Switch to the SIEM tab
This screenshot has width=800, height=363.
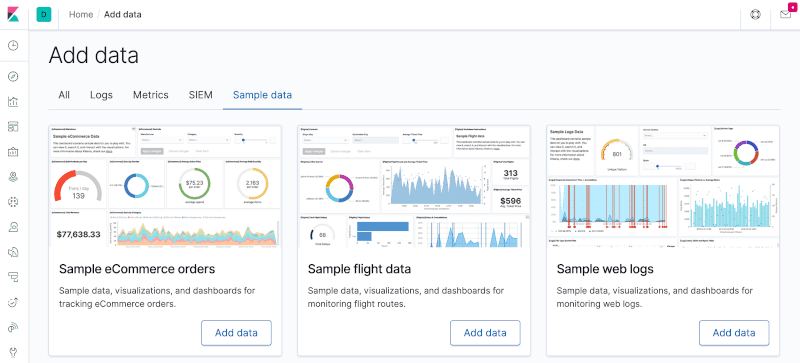pyautogui.click(x=201, y=95)
